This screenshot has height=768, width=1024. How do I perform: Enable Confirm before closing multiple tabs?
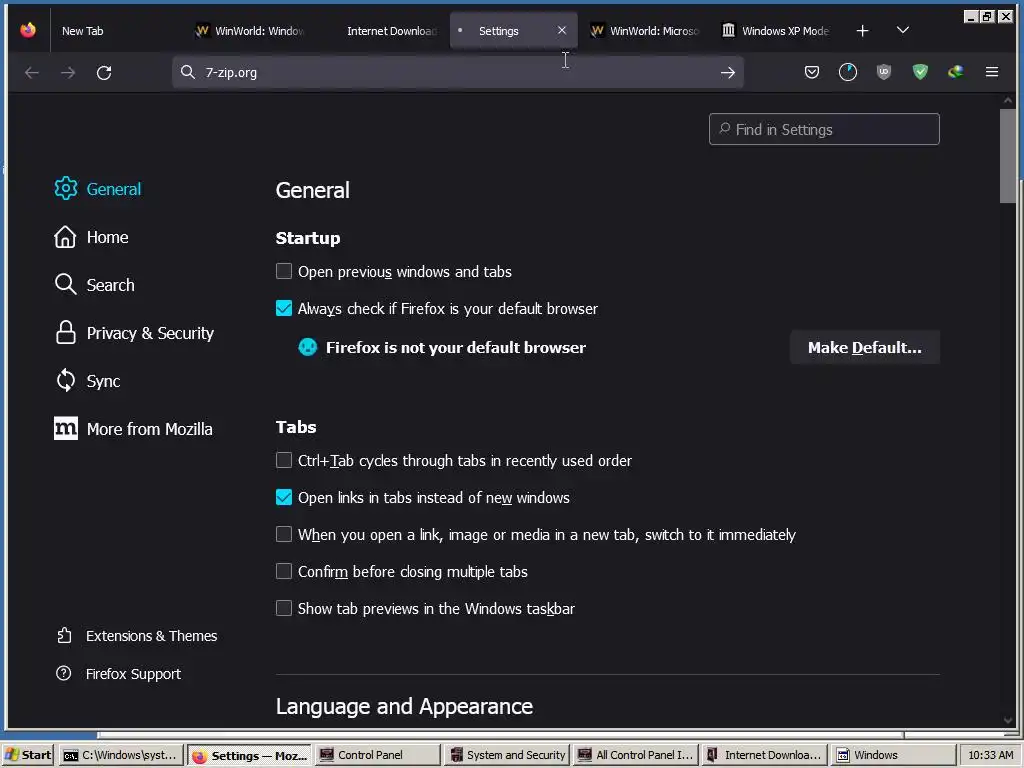tap(283, 571)
